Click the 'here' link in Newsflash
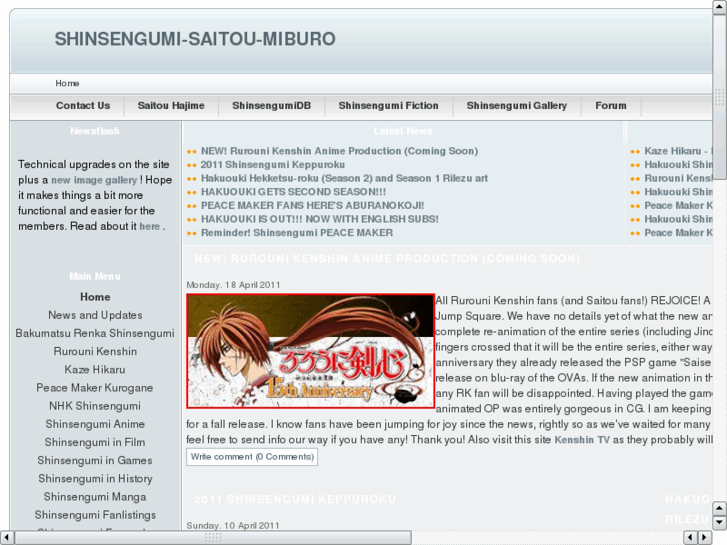 point(150,226)
